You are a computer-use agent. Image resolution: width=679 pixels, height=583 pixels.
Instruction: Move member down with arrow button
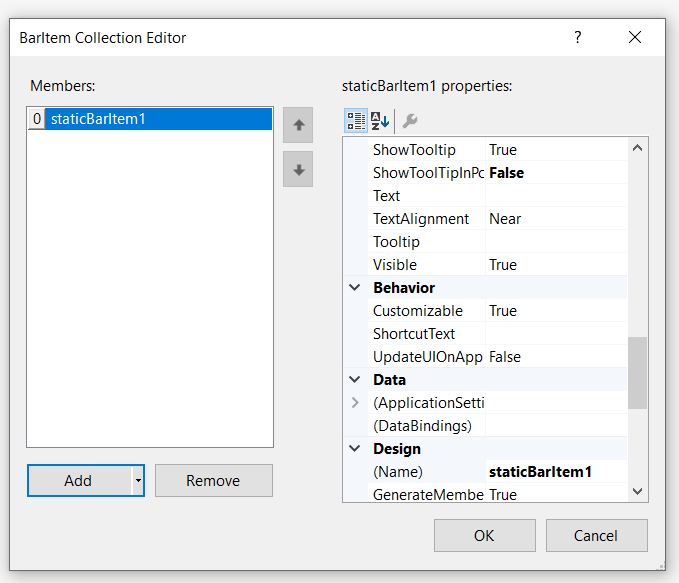pyautogui.click(x=298, y=170)
